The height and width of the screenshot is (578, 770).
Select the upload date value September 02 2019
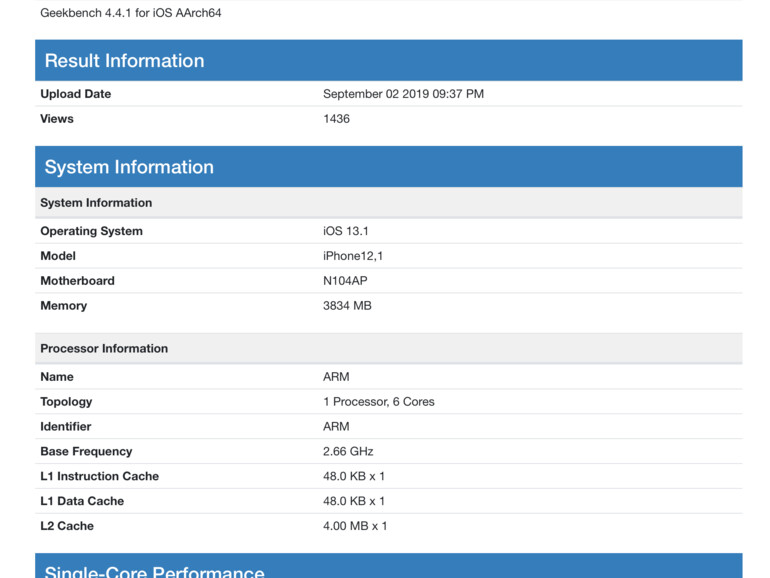pyautogui.click(x=403, y=94)
